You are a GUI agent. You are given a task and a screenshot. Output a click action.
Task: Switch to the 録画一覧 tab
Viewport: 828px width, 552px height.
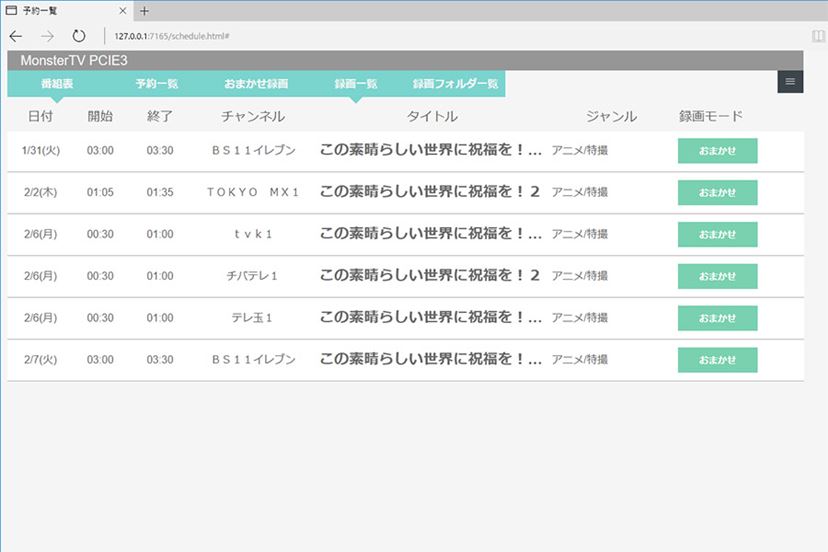pos(355,83)
